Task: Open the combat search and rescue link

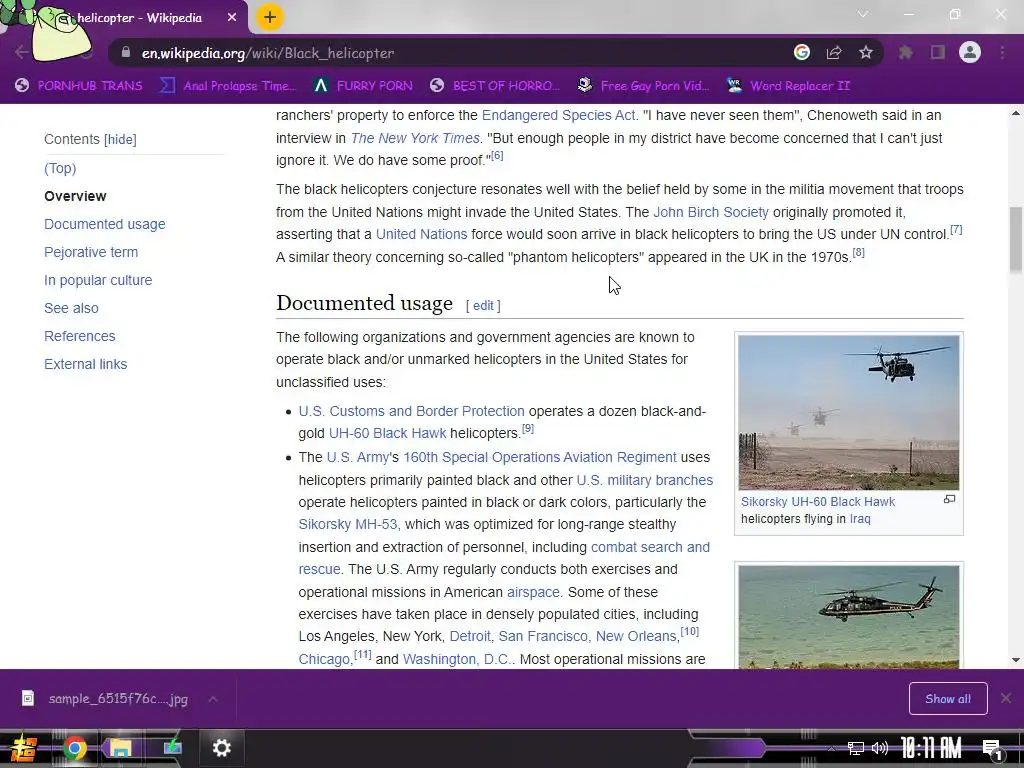Action: coord(650,547)
